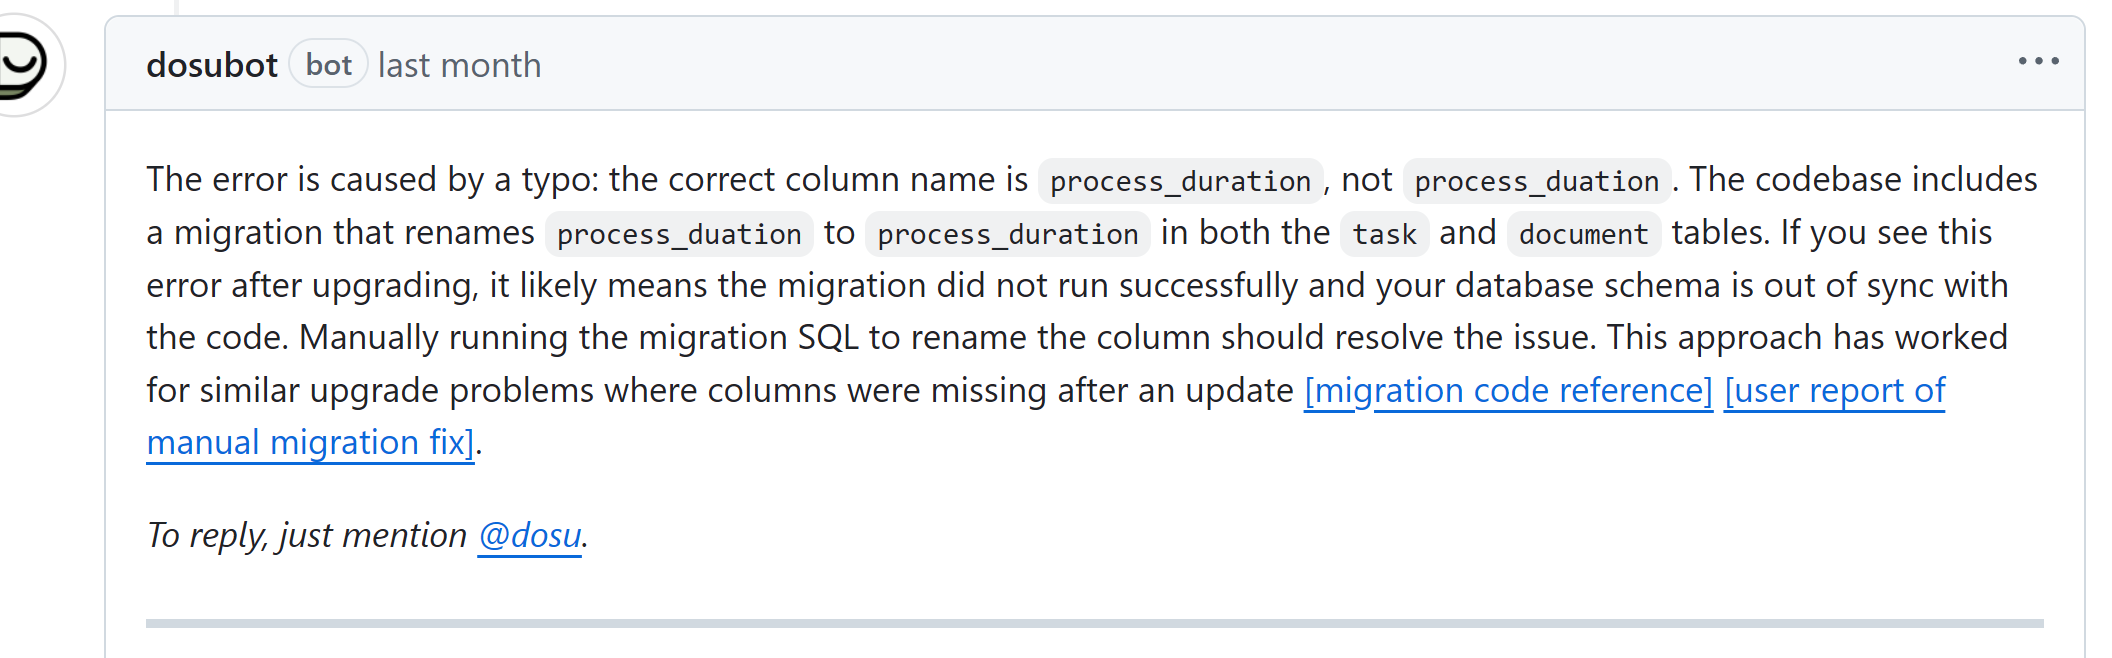Click the '@dosu' mention link

point(529,535)
